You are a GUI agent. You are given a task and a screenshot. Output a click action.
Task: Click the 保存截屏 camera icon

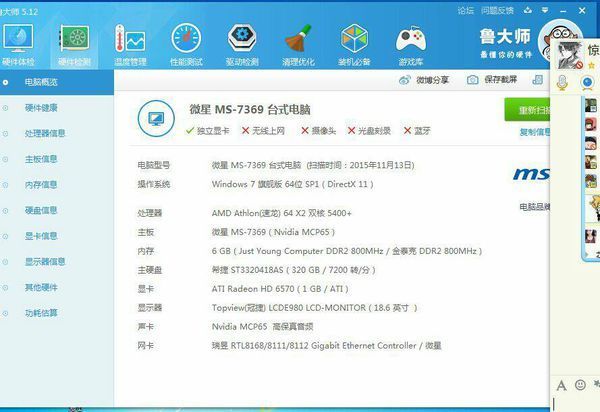click(x=473, y=80)
